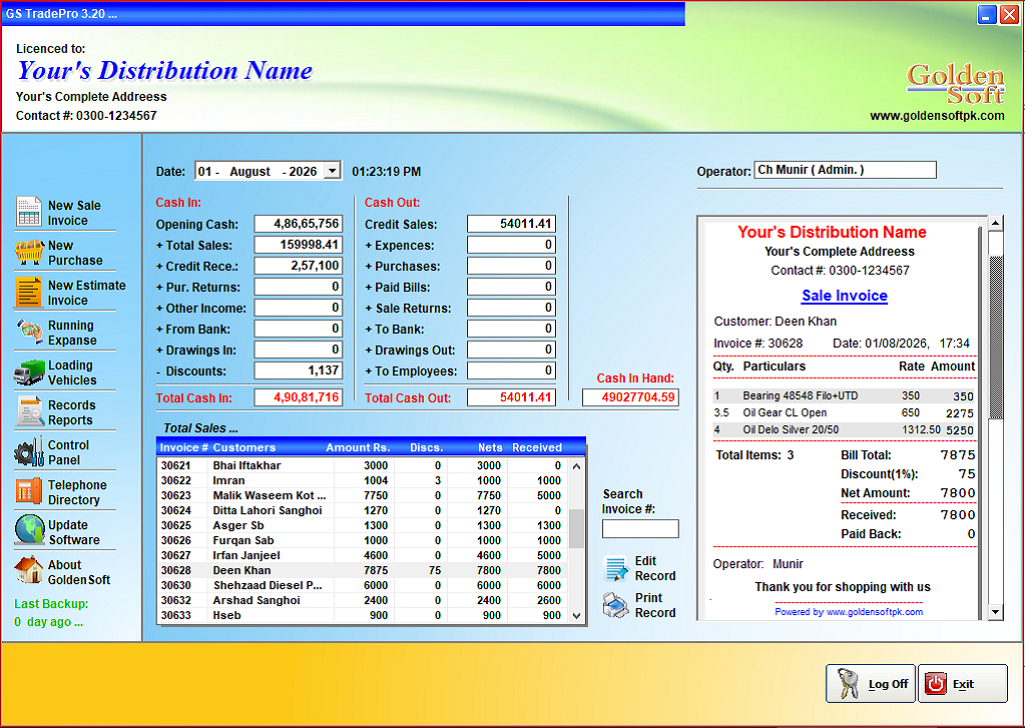Click the invoice preview scrollbar thumb
Viewport: 1025px width, 728px height.
point(995,338)
